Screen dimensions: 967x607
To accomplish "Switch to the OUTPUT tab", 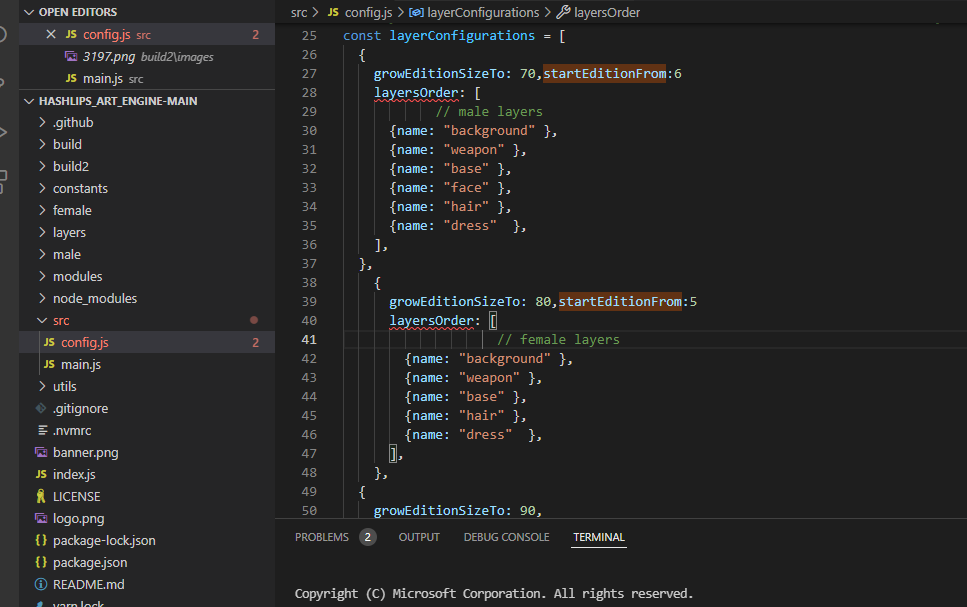I will click(418, 536).
